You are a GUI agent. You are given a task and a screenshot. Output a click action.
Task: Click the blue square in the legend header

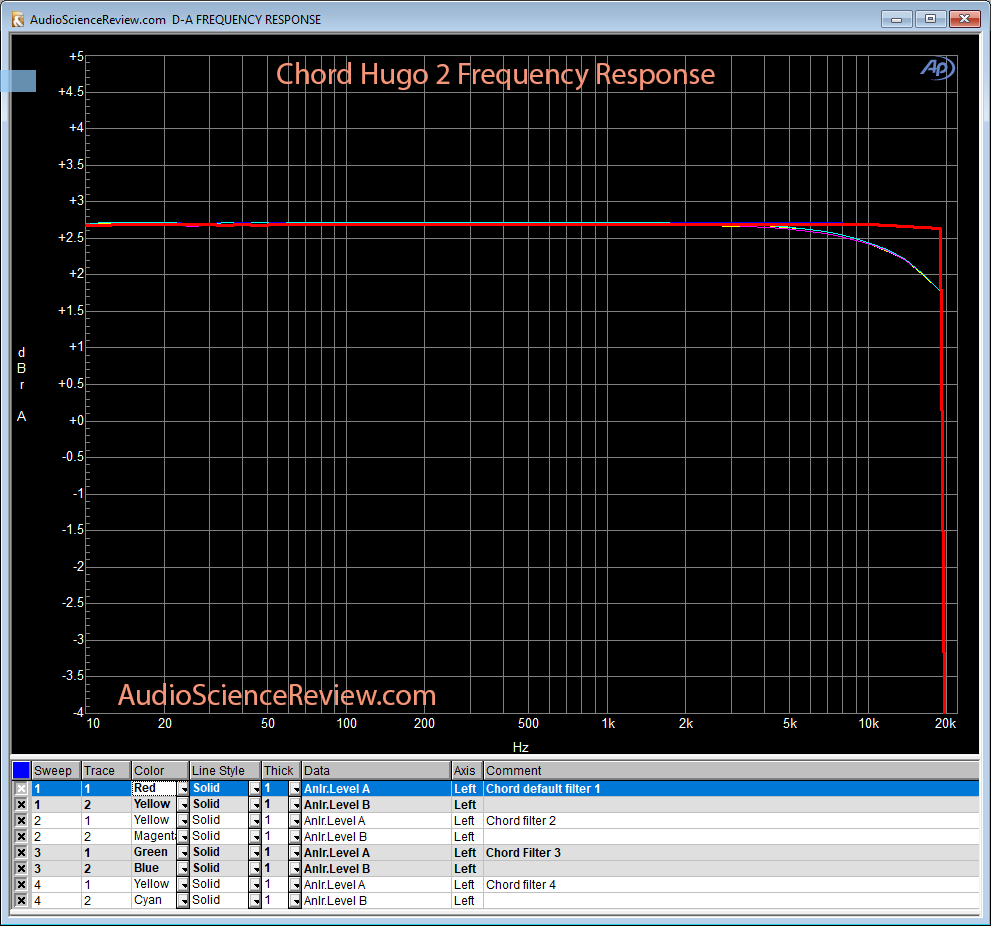pyautogui.click(x=21, y=770)
